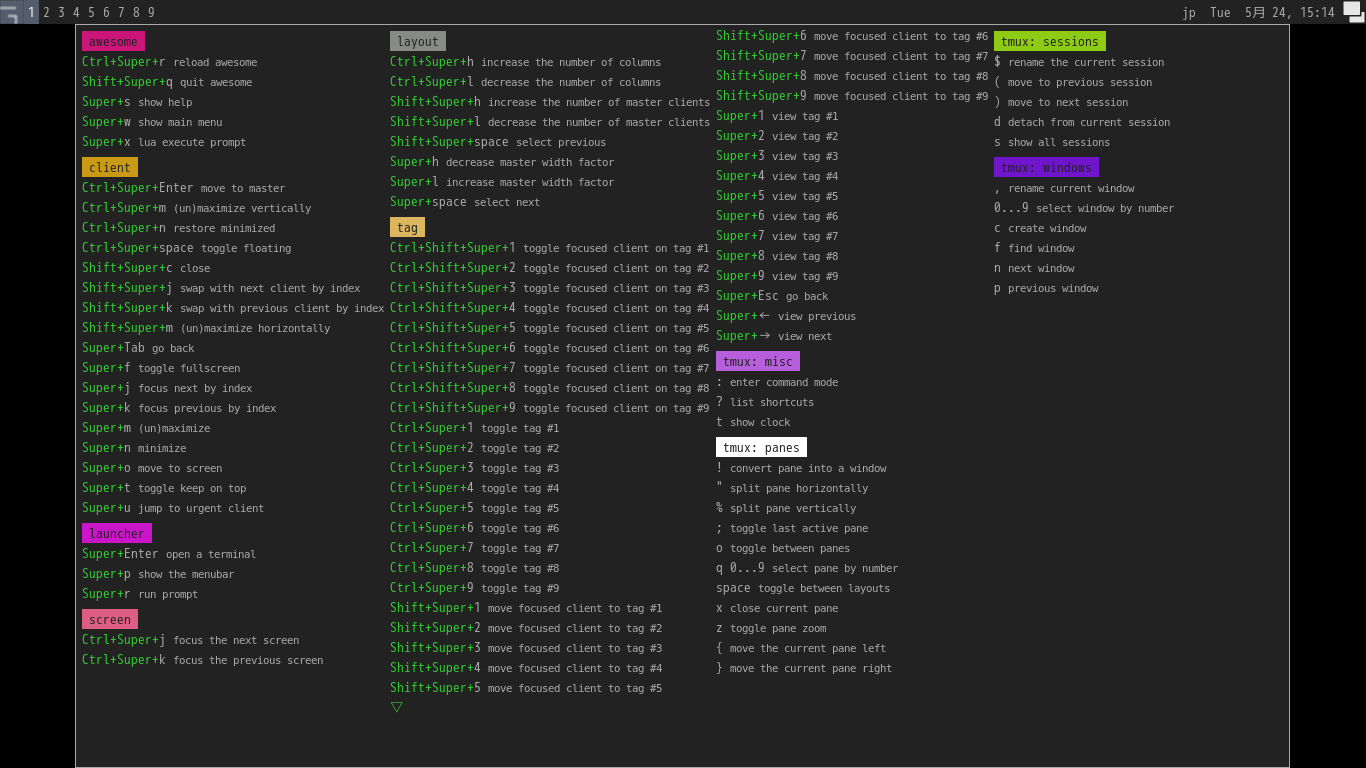Click the 'run prompt' shortcut row
Viewport: 1366px width, 768px height.
(140, 594)
